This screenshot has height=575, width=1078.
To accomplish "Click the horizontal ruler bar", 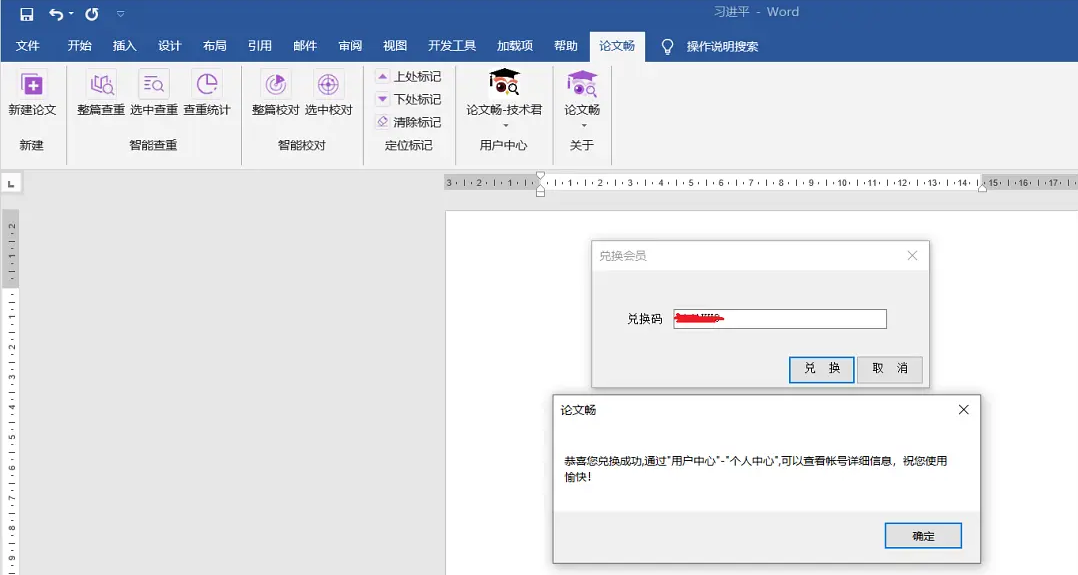I will (x=760, y=183).
